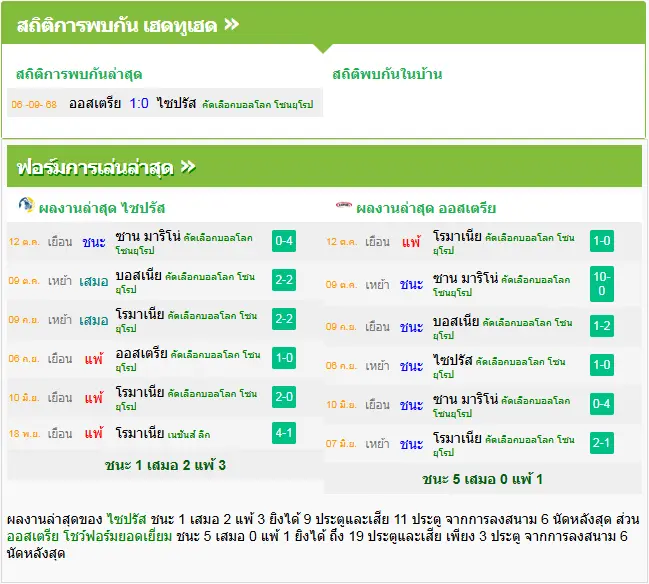The image size is (649, 584).
Task: Click โรมาเนีย in Cyprus 10 มิ.ย. row
Action: pos(140,392)
